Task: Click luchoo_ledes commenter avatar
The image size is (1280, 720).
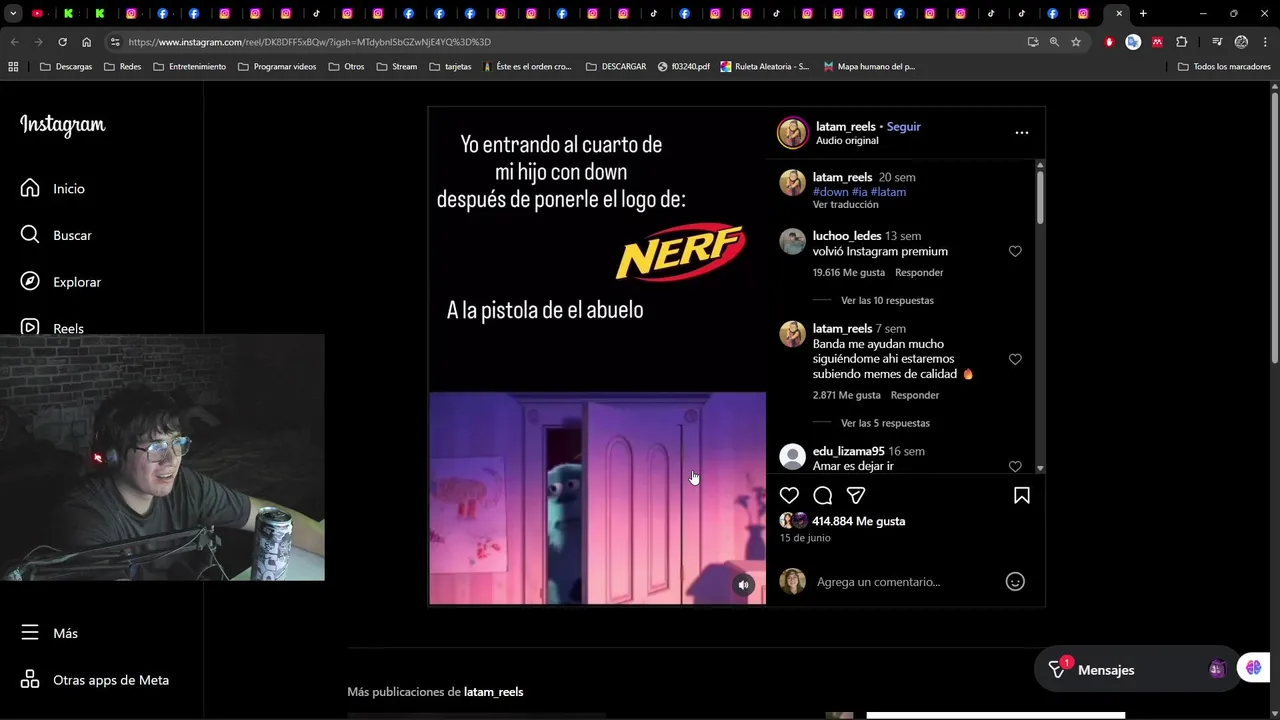Action: pyautogui.click(x=793, y=241)
